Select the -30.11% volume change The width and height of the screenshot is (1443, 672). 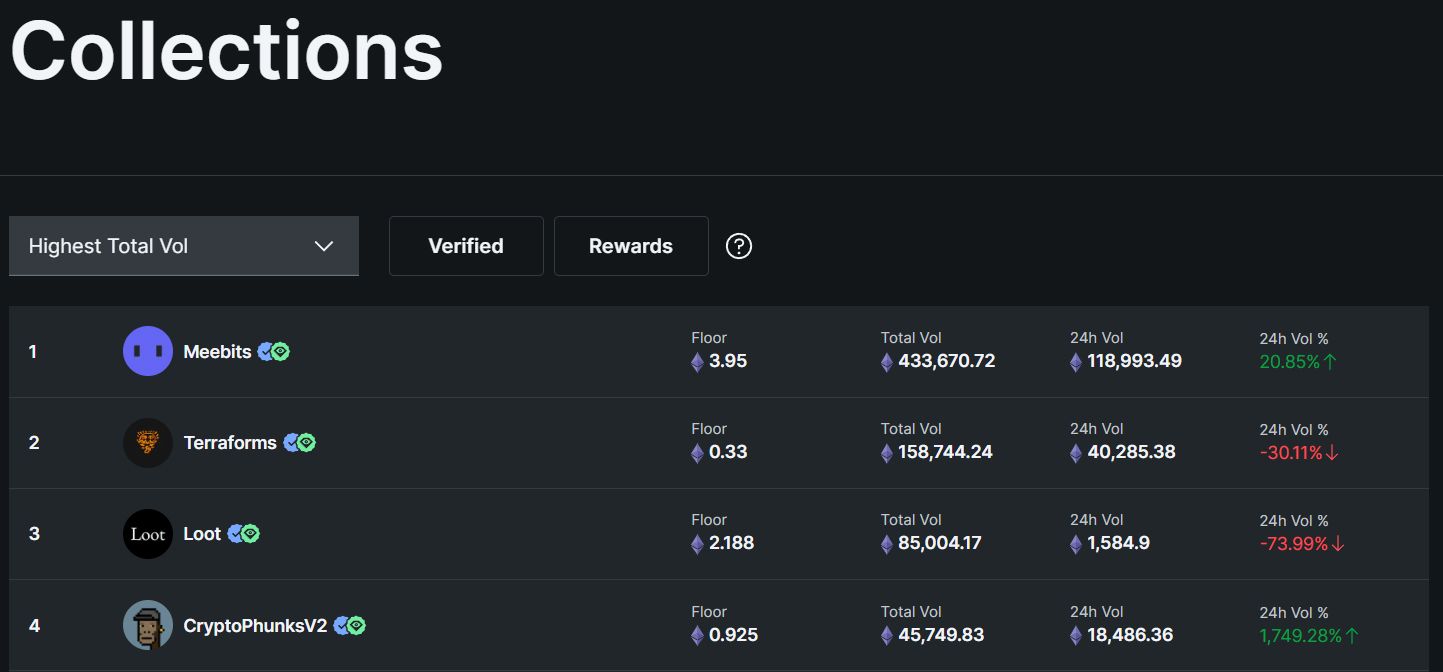click(x=1291, y=453)
